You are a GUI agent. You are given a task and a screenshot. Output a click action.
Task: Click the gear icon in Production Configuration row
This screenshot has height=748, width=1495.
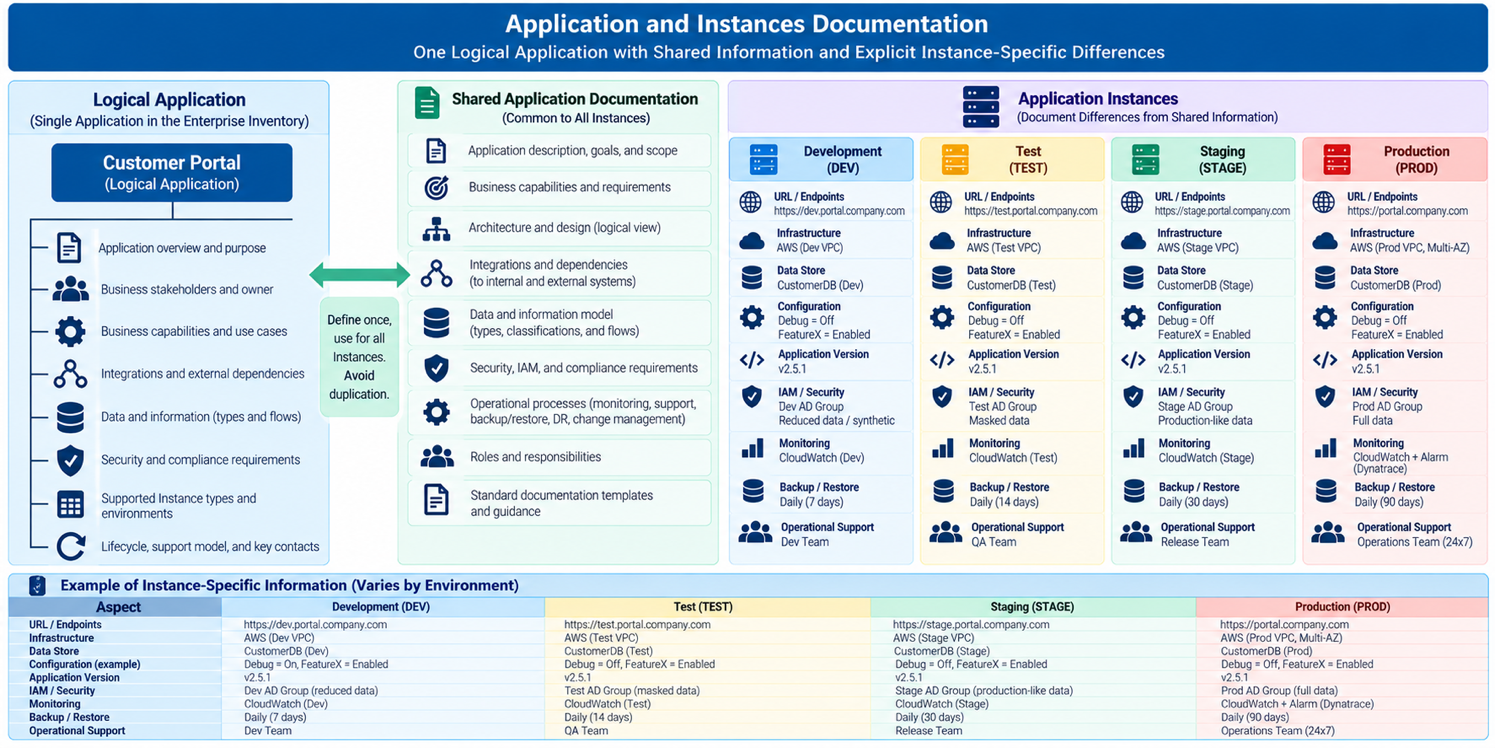(x=1325, y=318)
